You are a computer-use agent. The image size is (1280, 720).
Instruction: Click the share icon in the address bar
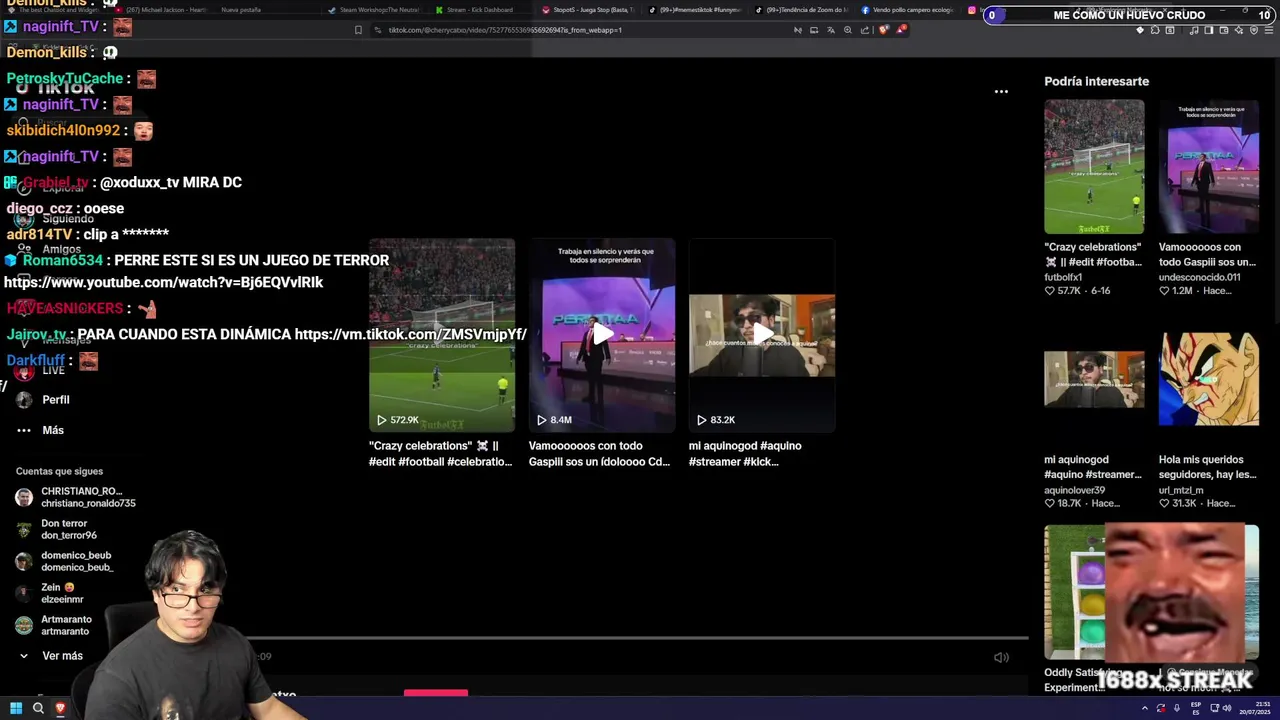pos(865,30)
